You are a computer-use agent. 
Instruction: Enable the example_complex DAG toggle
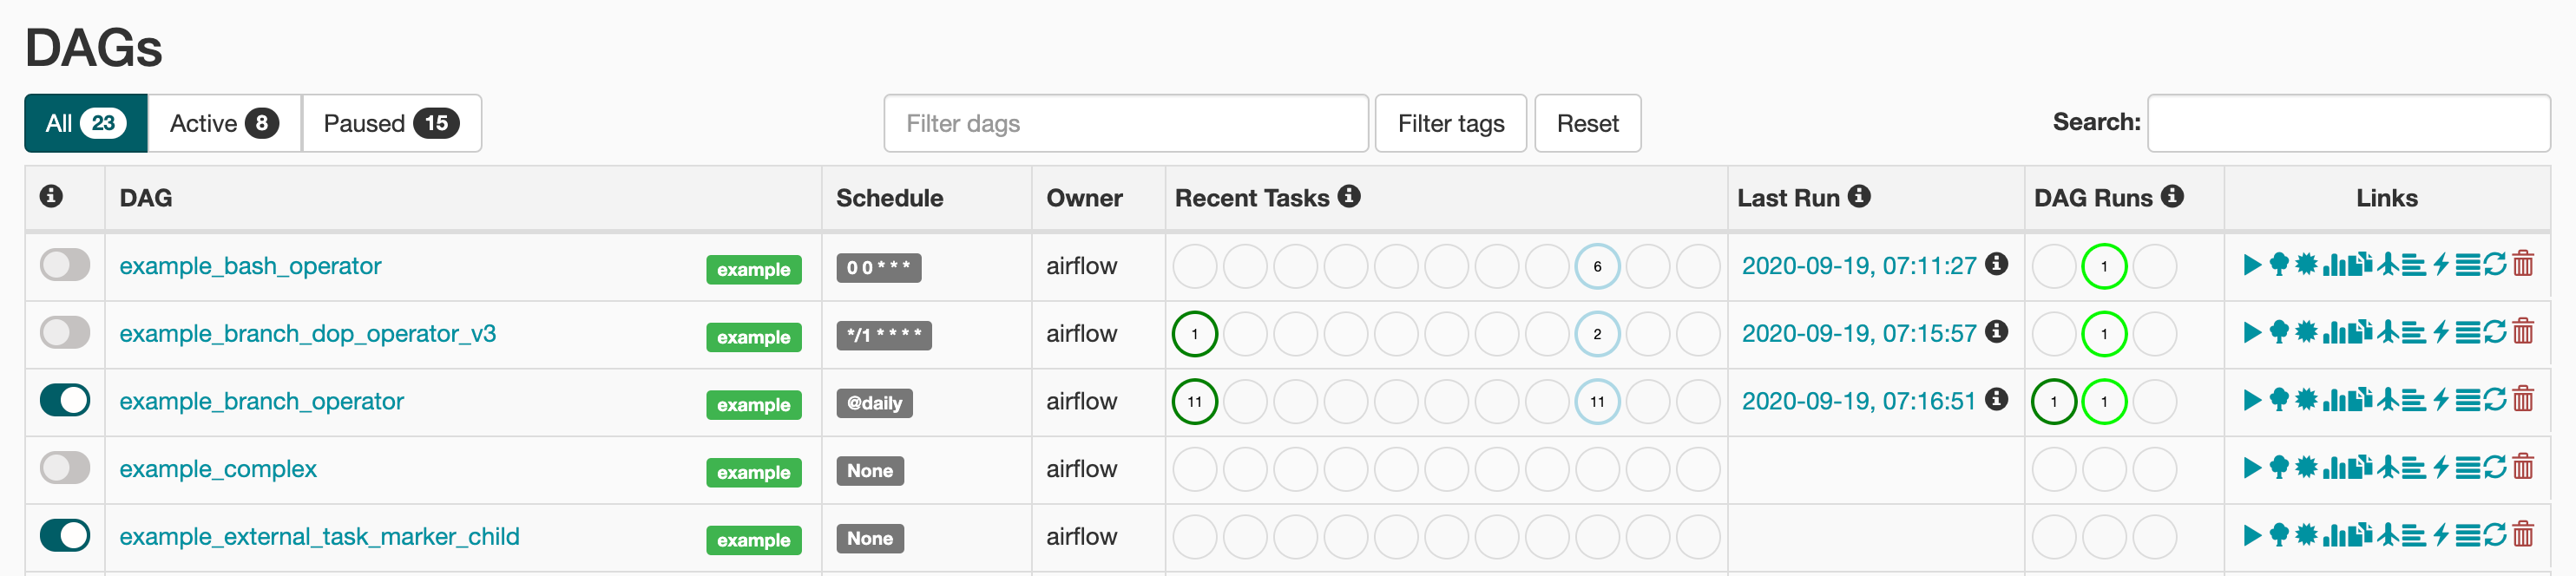coord(65,468)
